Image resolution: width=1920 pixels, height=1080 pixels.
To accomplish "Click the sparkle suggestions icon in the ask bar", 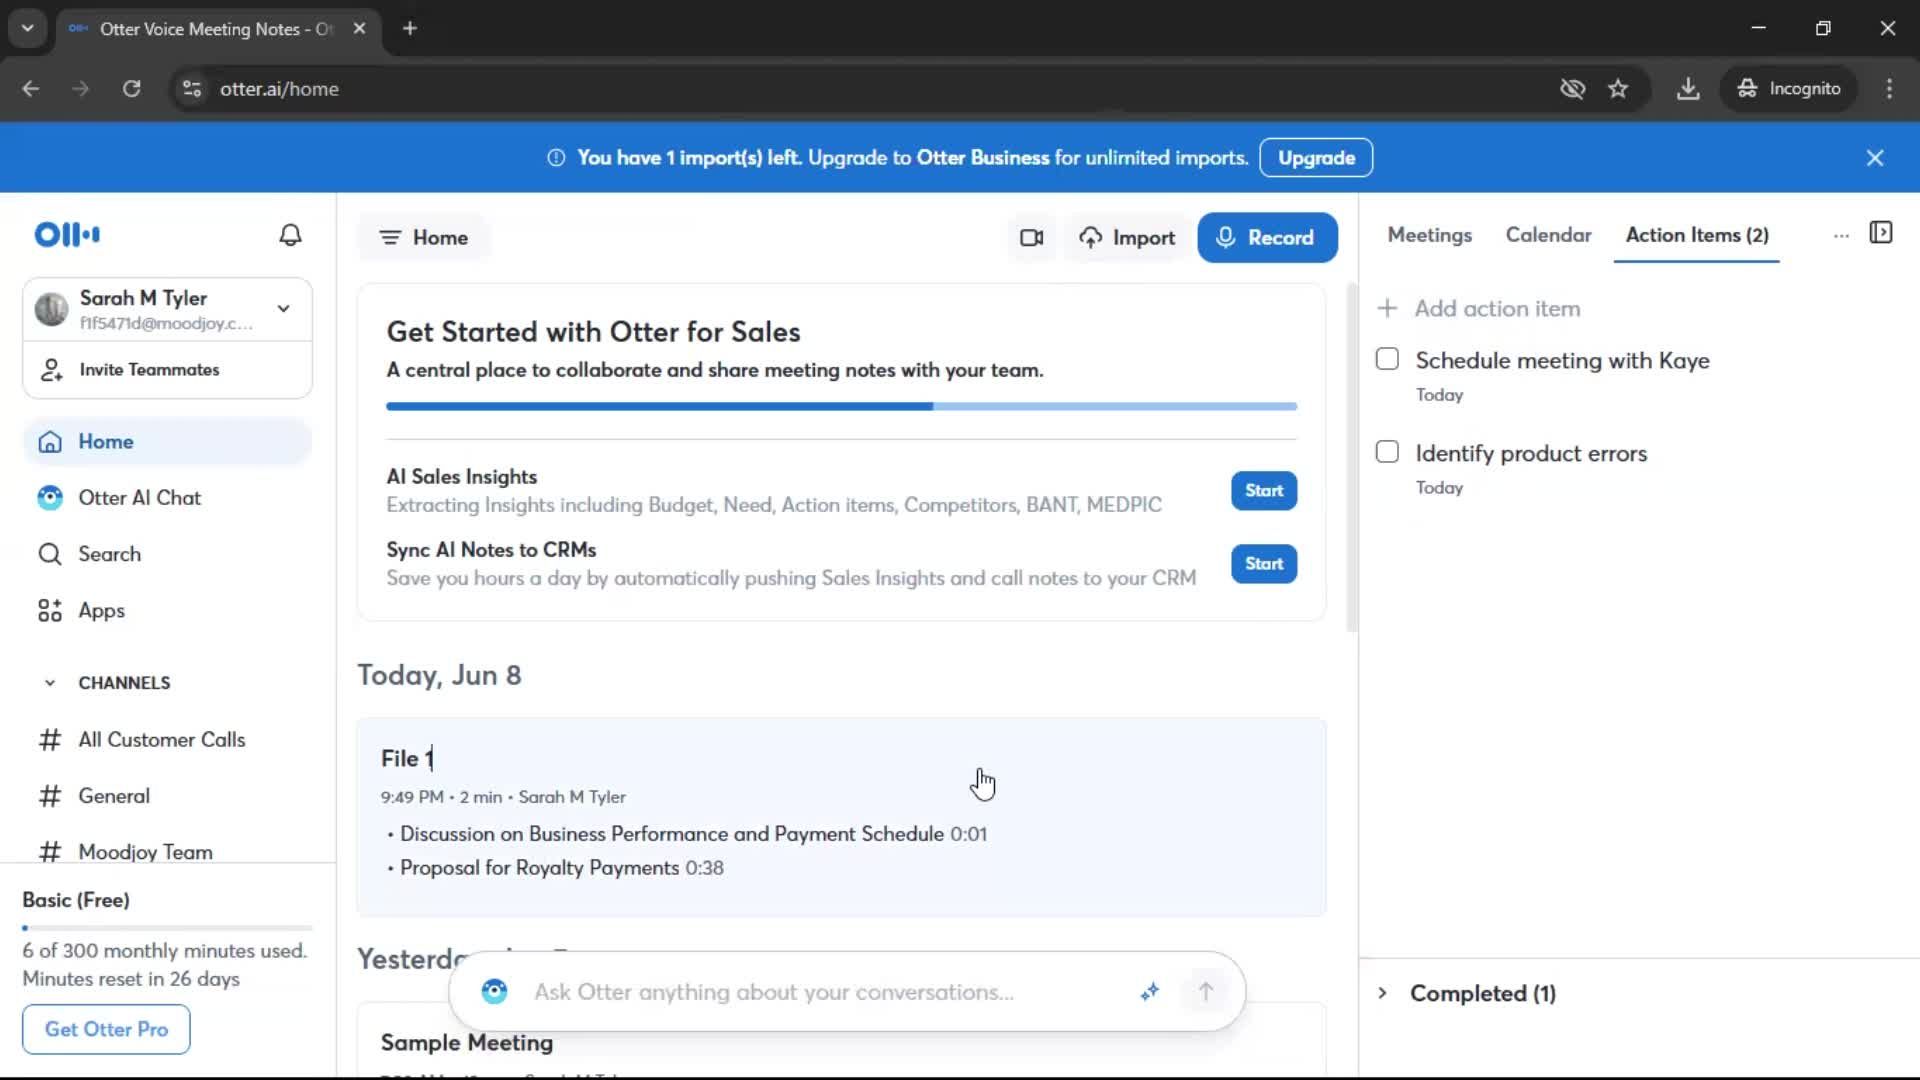I will tap(1150, 991).
